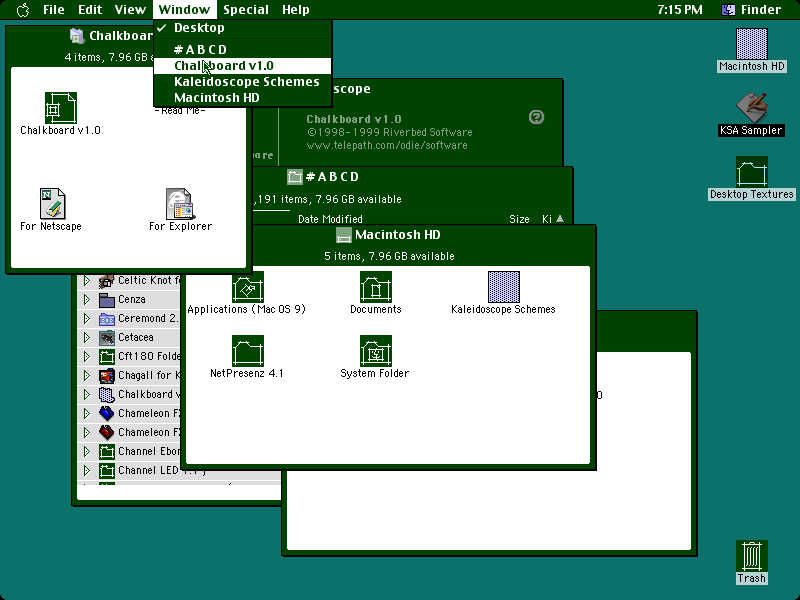The image size is (800, 600).
Task: Select the Chagall row icon
Action: click(x=107, y=376)
